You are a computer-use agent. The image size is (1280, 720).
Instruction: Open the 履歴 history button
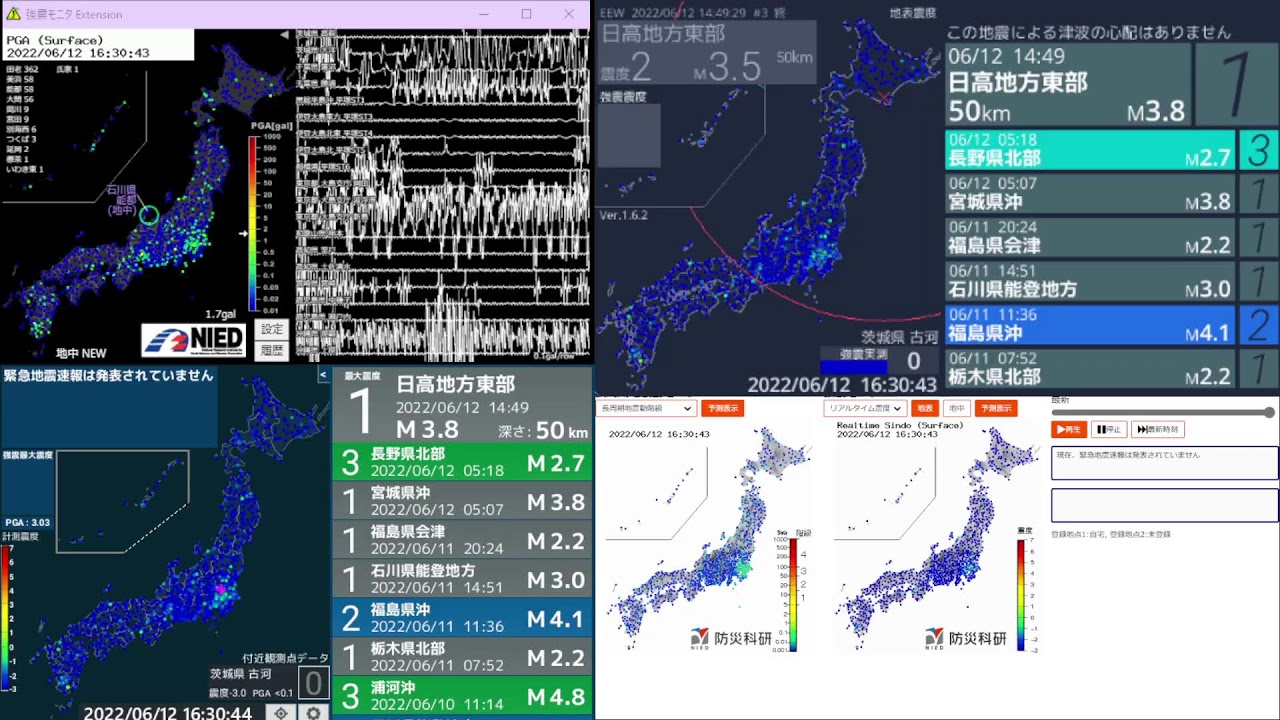tap(272, 350)
